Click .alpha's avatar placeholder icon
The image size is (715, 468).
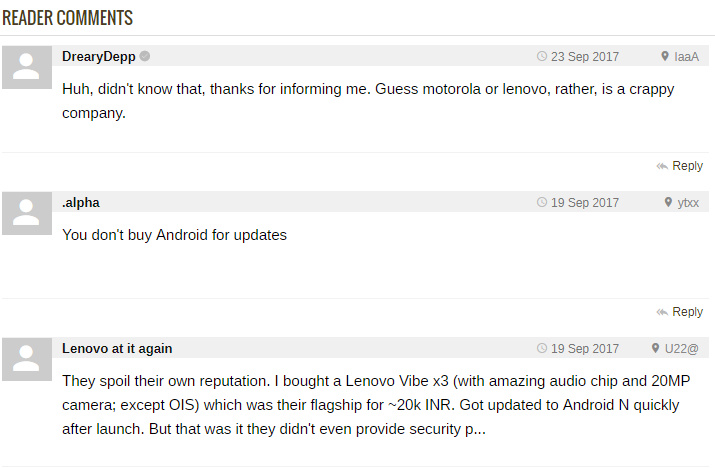tap(27, 214)
